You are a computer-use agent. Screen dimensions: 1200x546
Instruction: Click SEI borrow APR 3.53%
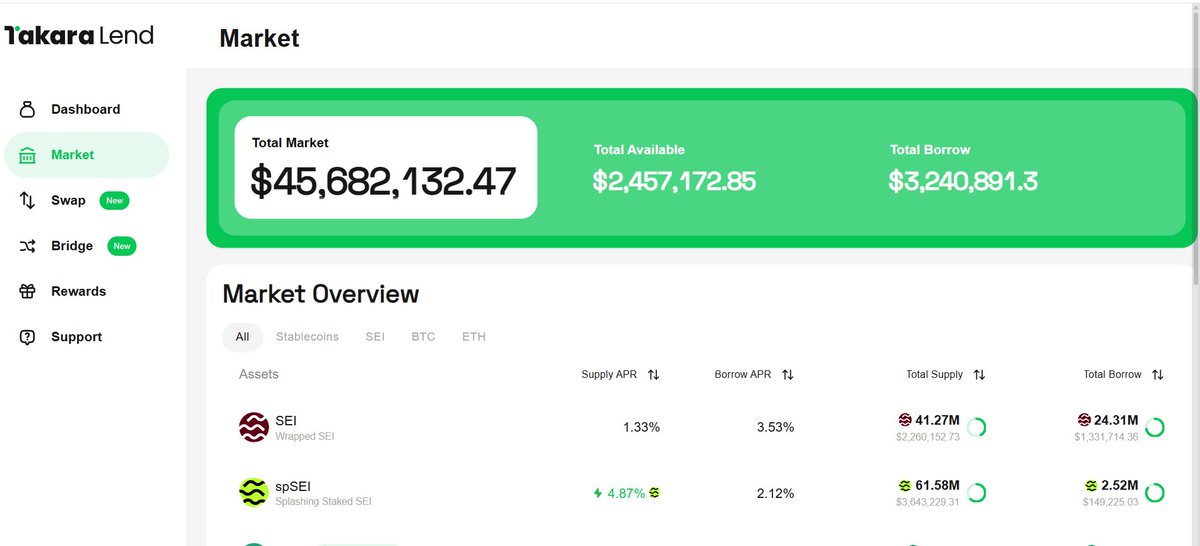[x=775, y=427]
